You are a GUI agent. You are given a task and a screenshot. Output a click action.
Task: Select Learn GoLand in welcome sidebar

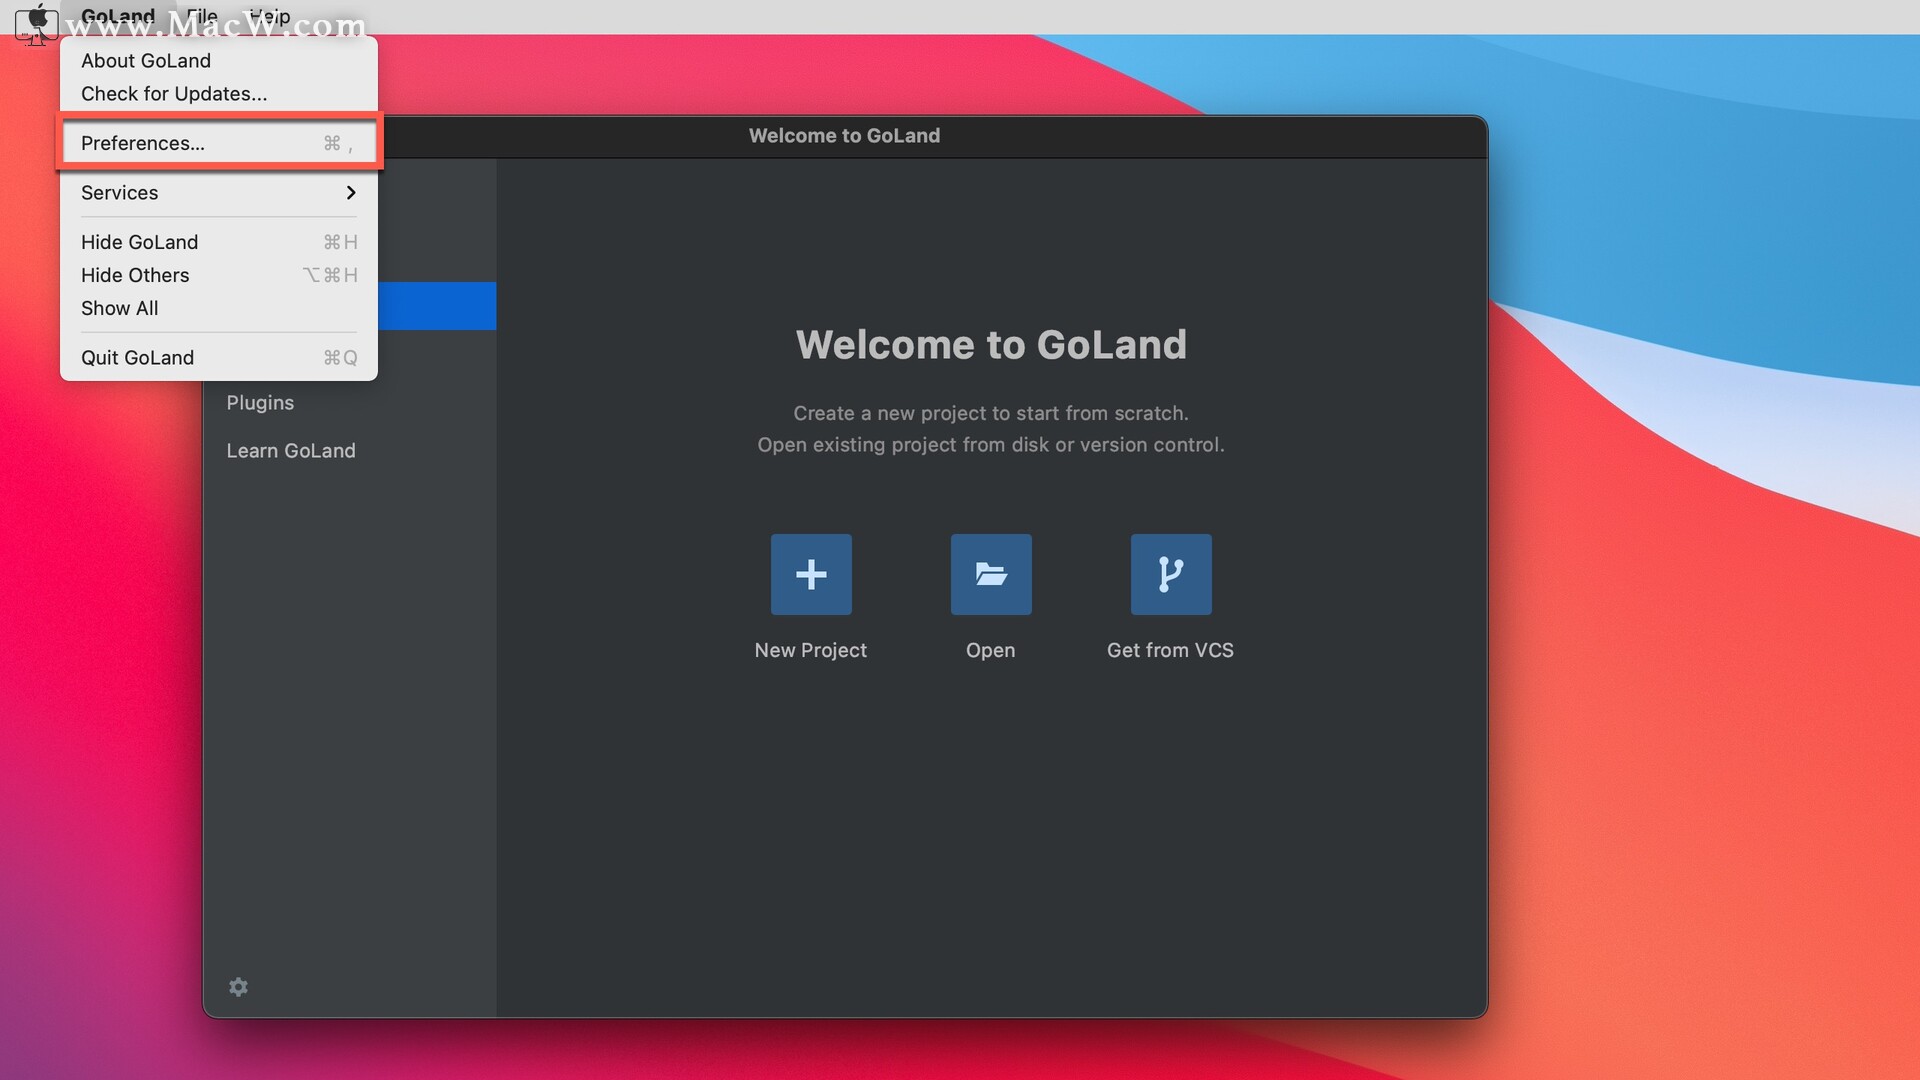click(x=291, y=451)
